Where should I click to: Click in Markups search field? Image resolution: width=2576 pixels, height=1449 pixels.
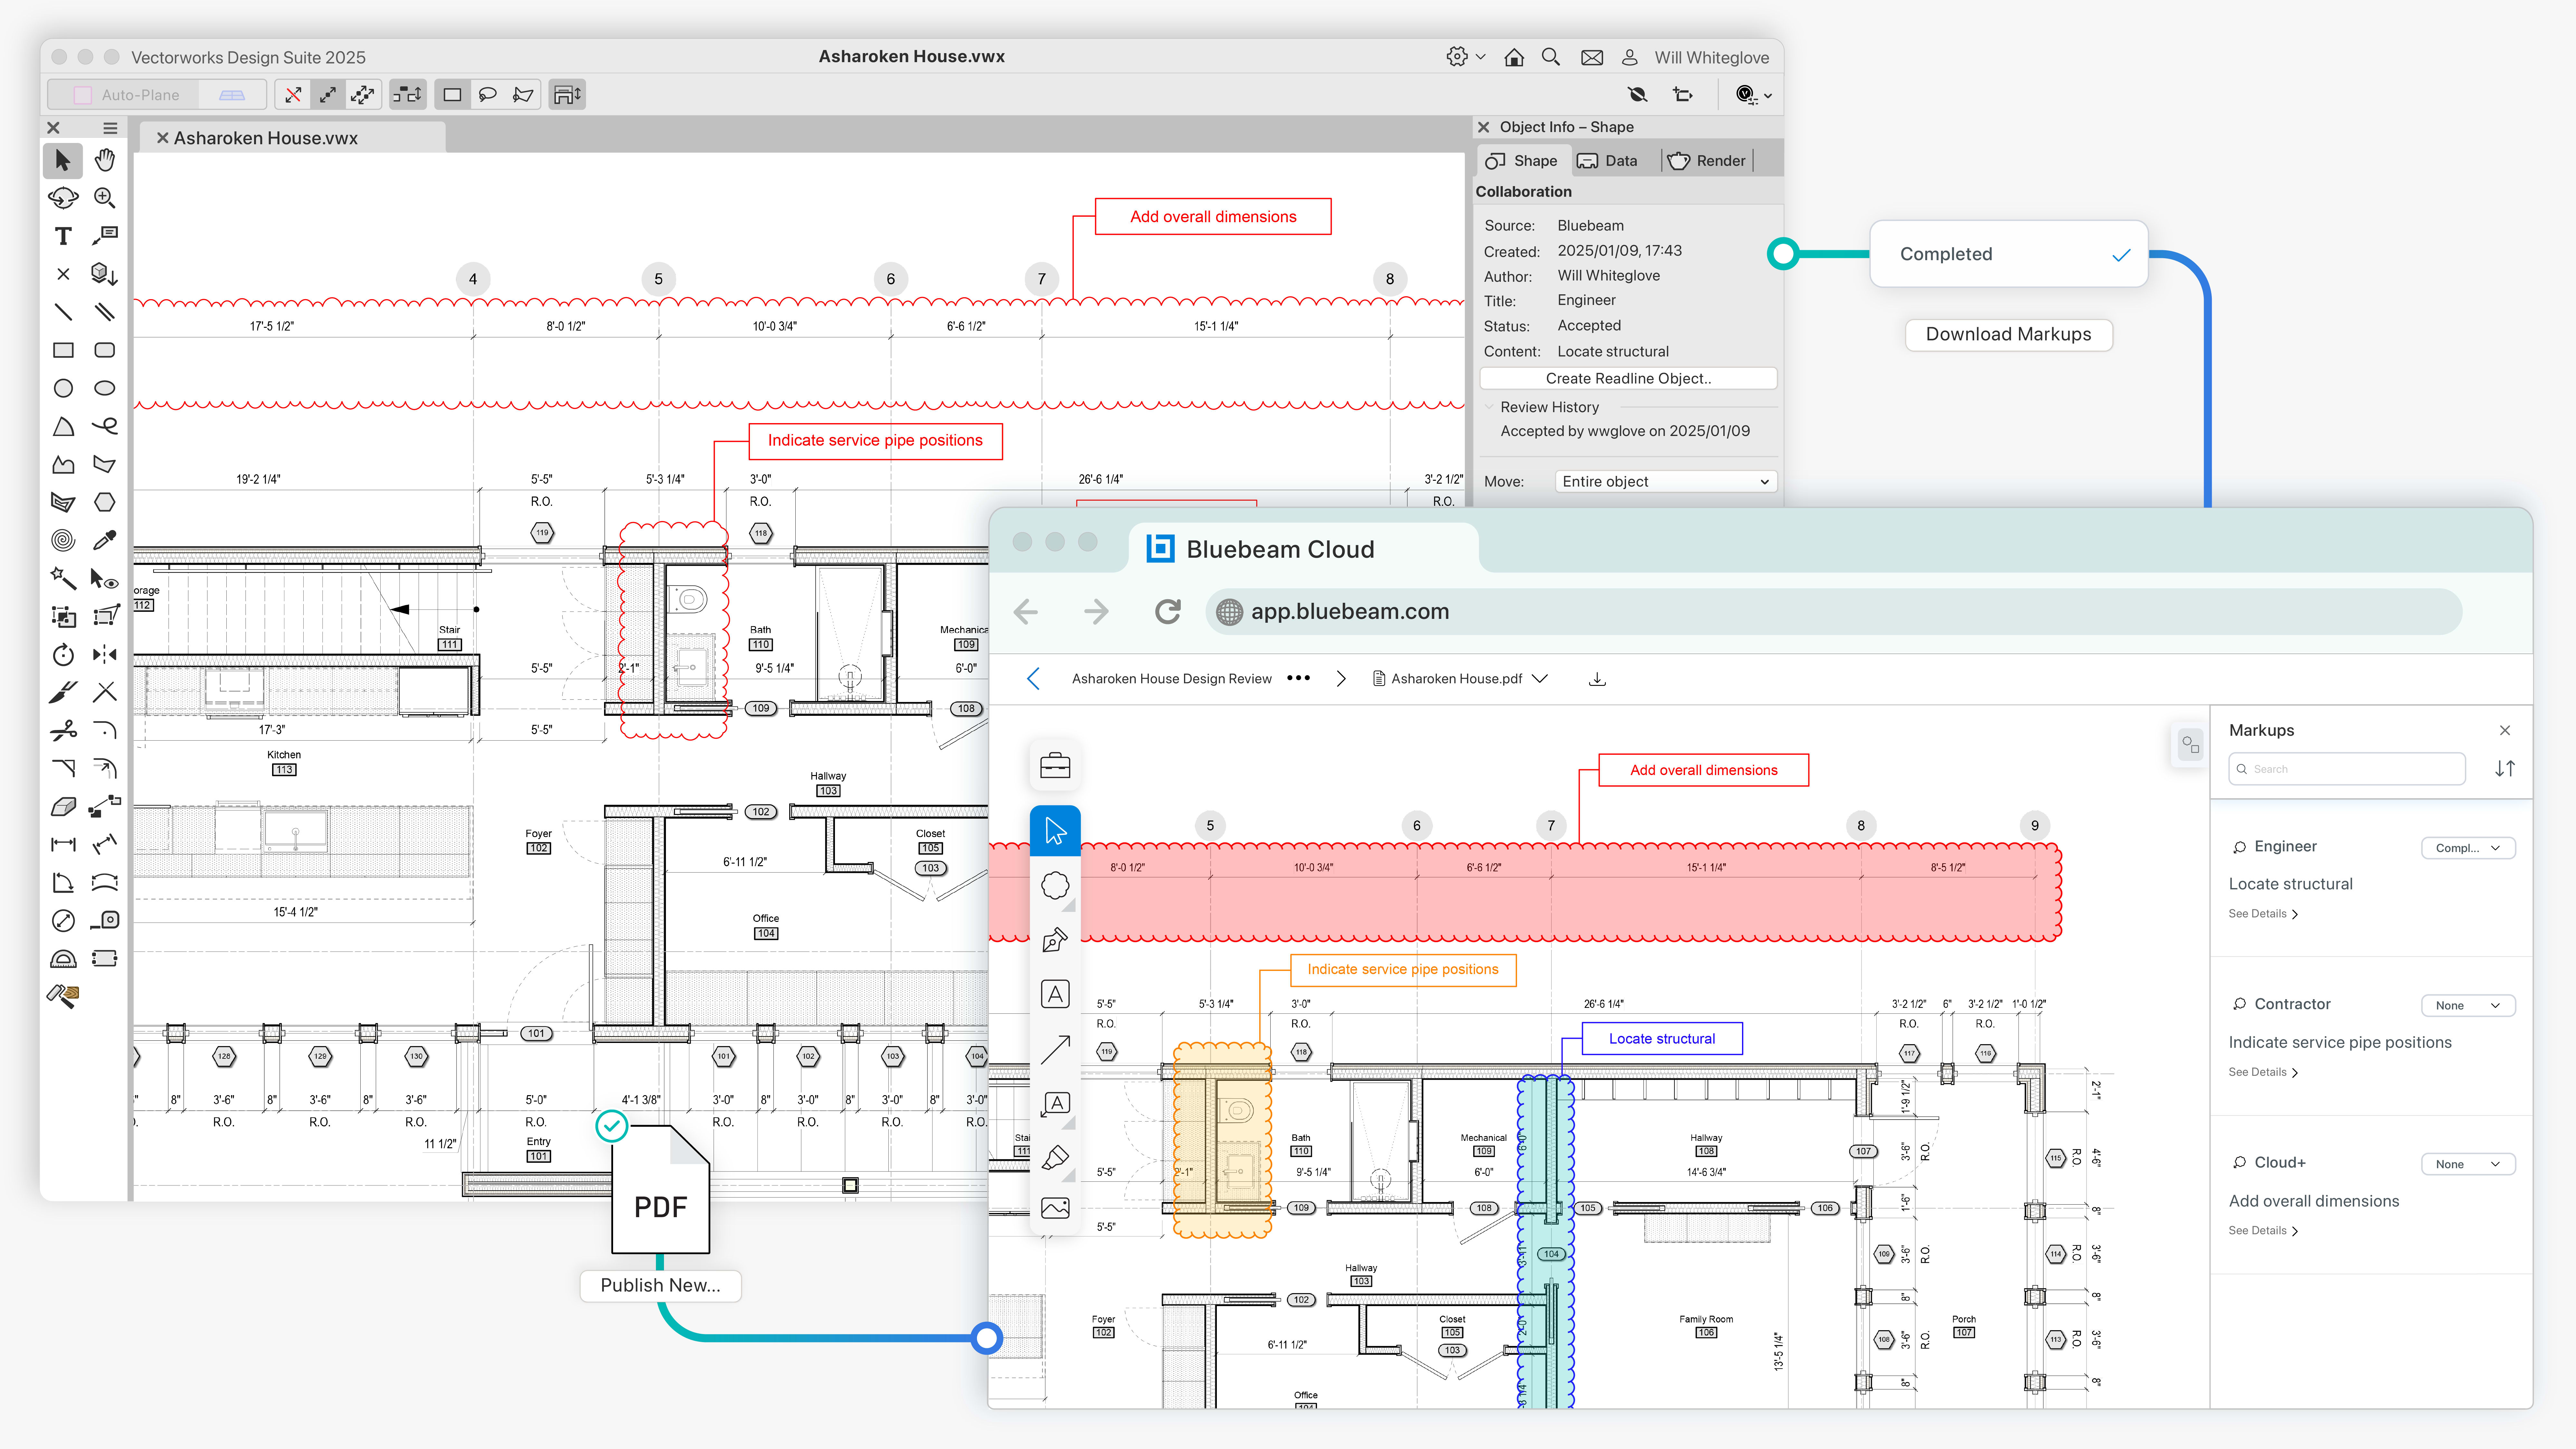tap(2347, 769)
